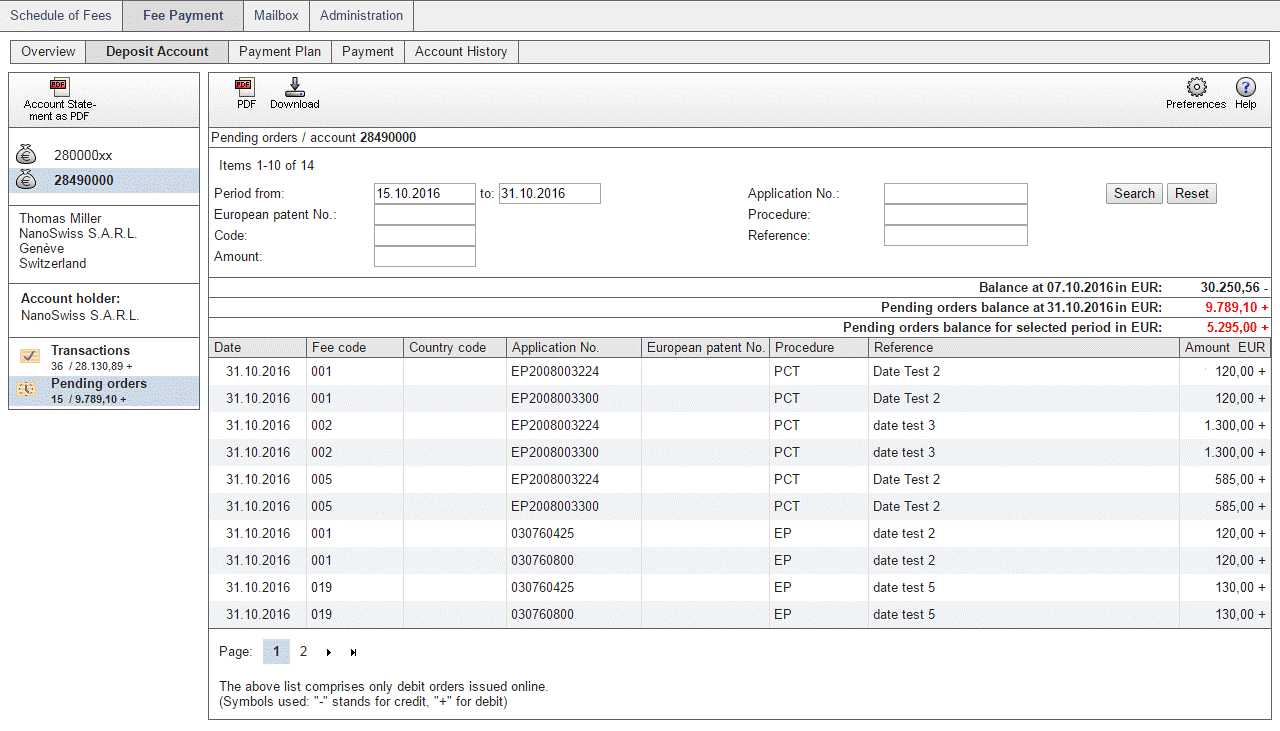This screenshot has height=731, width=1280.
Task: Focus the Code input field
Action: click(425, 236)
